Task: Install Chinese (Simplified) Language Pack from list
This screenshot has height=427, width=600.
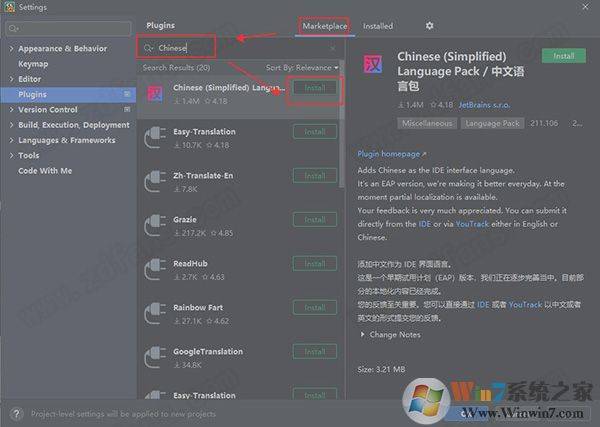Action: point(315,88)
